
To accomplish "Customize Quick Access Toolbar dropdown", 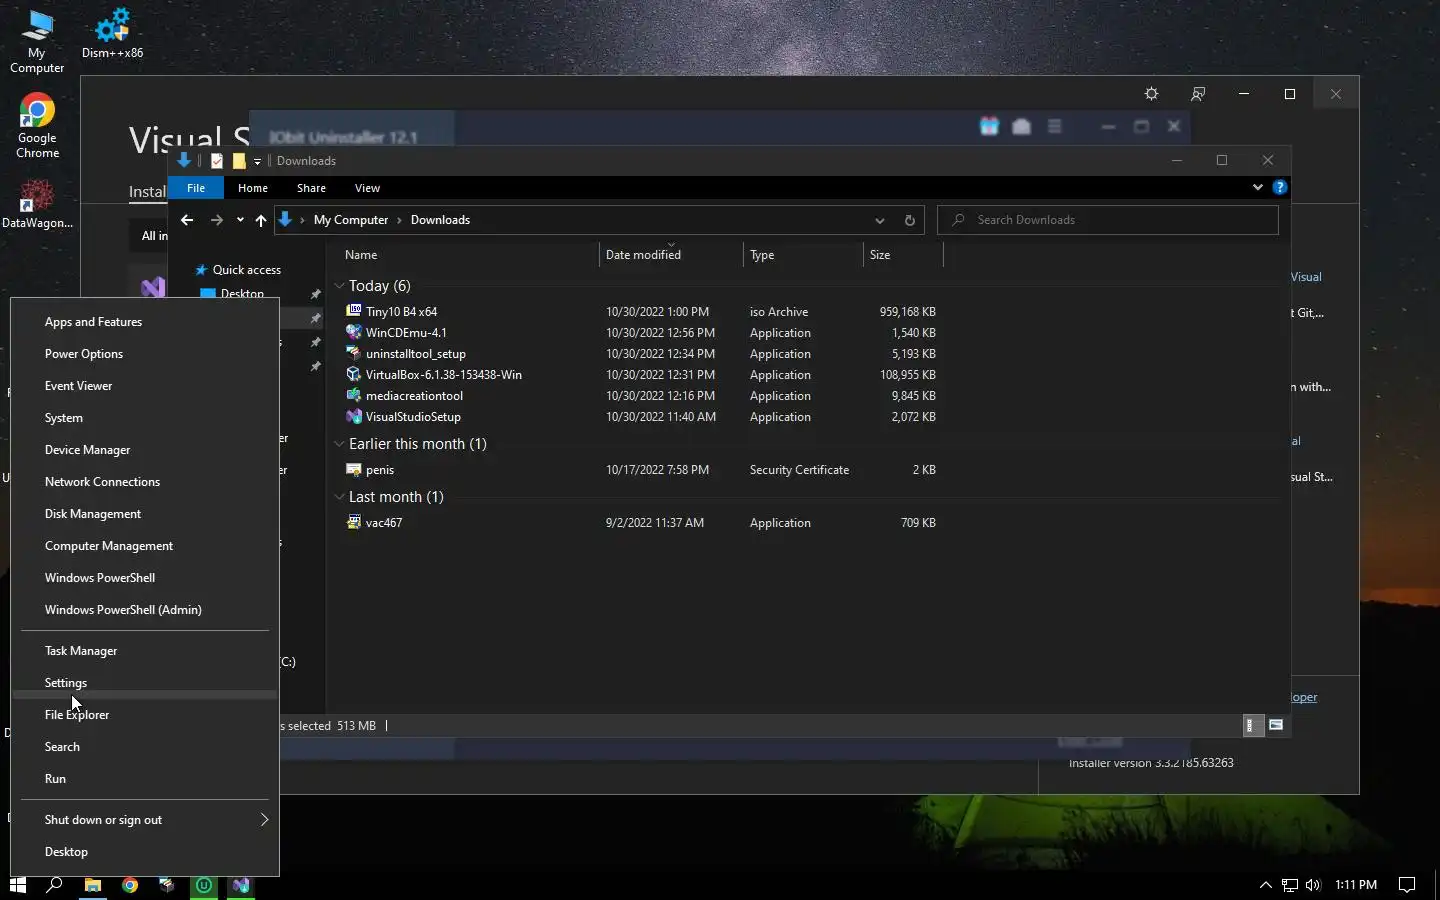I will click(257, 161).
